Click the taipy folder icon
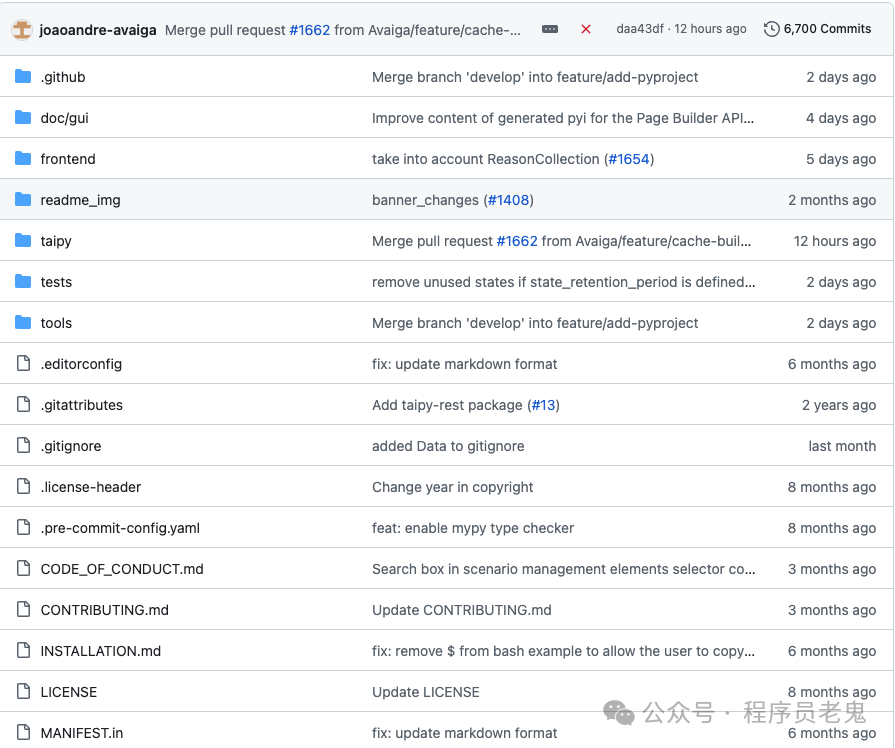This screenshot has height=748, width=895. click(23, 241)
